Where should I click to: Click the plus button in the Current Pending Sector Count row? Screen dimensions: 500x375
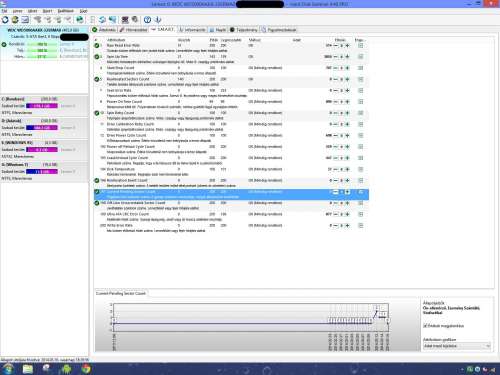click(x=347, y=192)
